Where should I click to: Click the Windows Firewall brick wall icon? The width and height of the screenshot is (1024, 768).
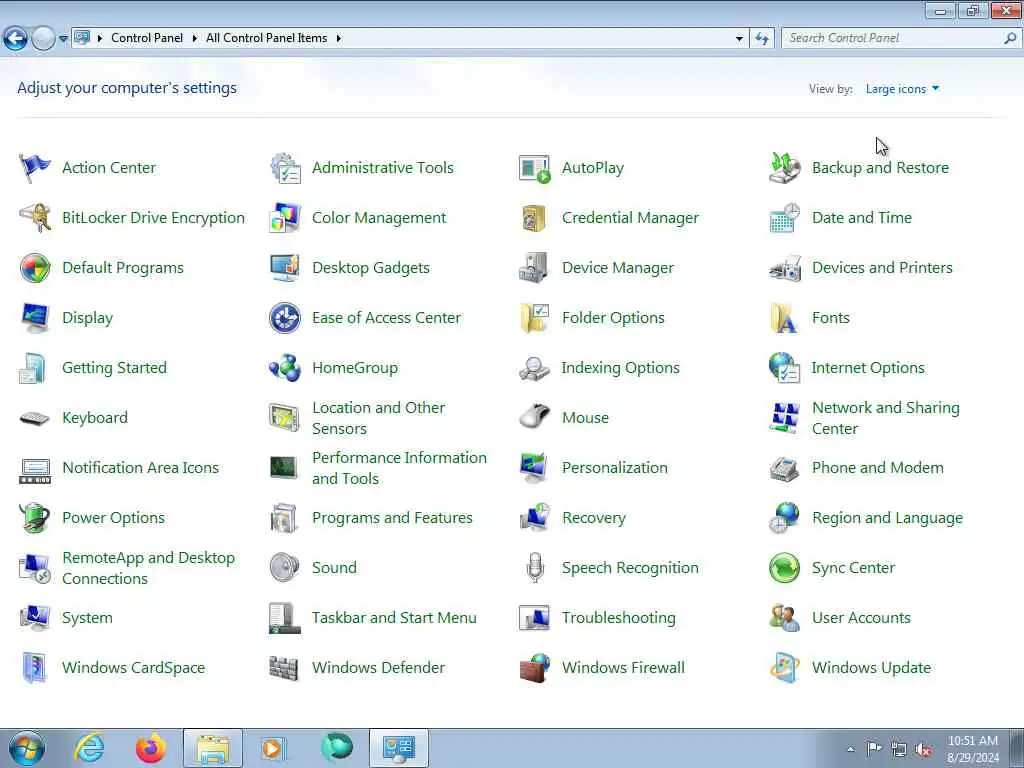pyautogui.click(x=534, y=667)
